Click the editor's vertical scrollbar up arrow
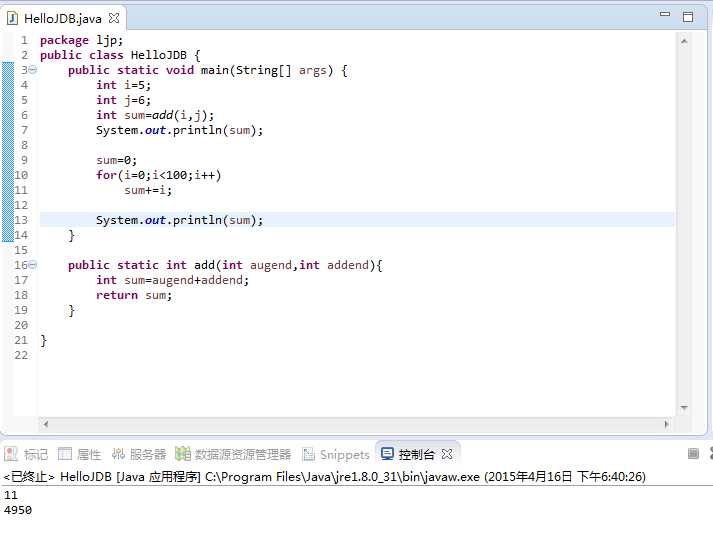This screenshot has height=552, width=713. coord(684,41)
